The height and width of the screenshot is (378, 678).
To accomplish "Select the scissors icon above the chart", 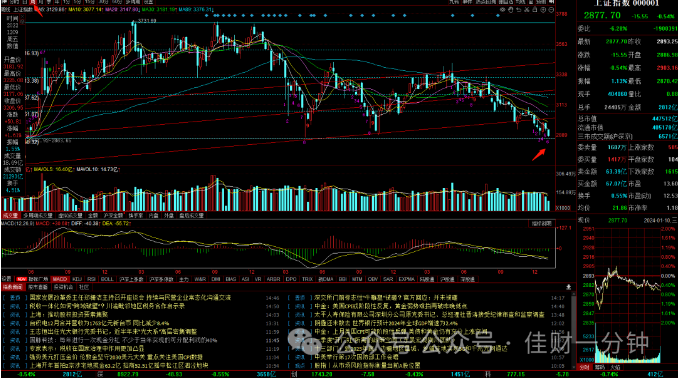I will pos(527,10).
